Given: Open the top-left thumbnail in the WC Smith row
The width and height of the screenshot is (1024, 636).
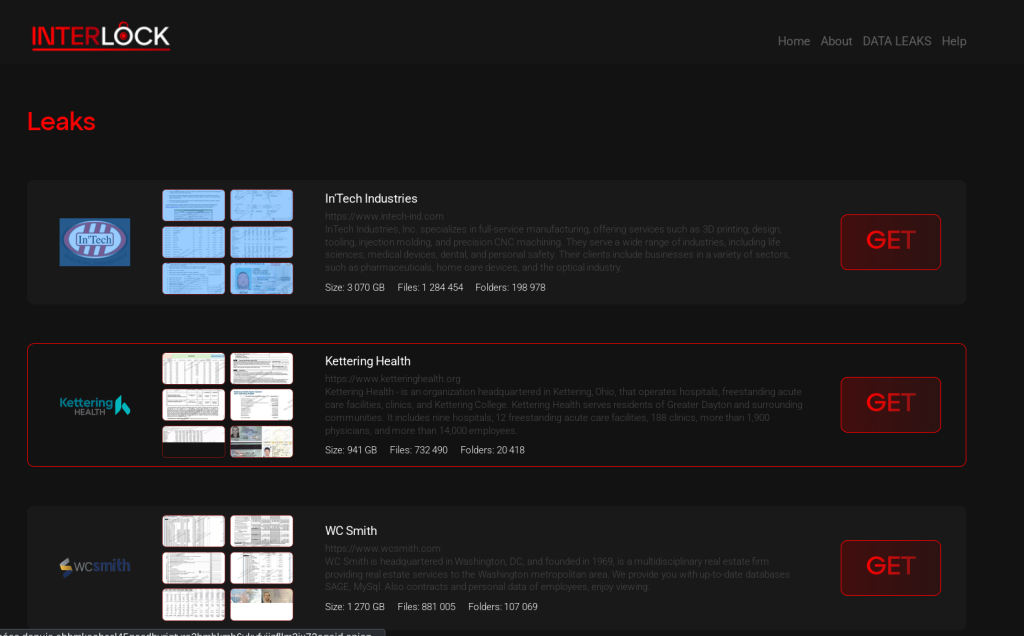Looking at the screenshot, I should (193, 532).
